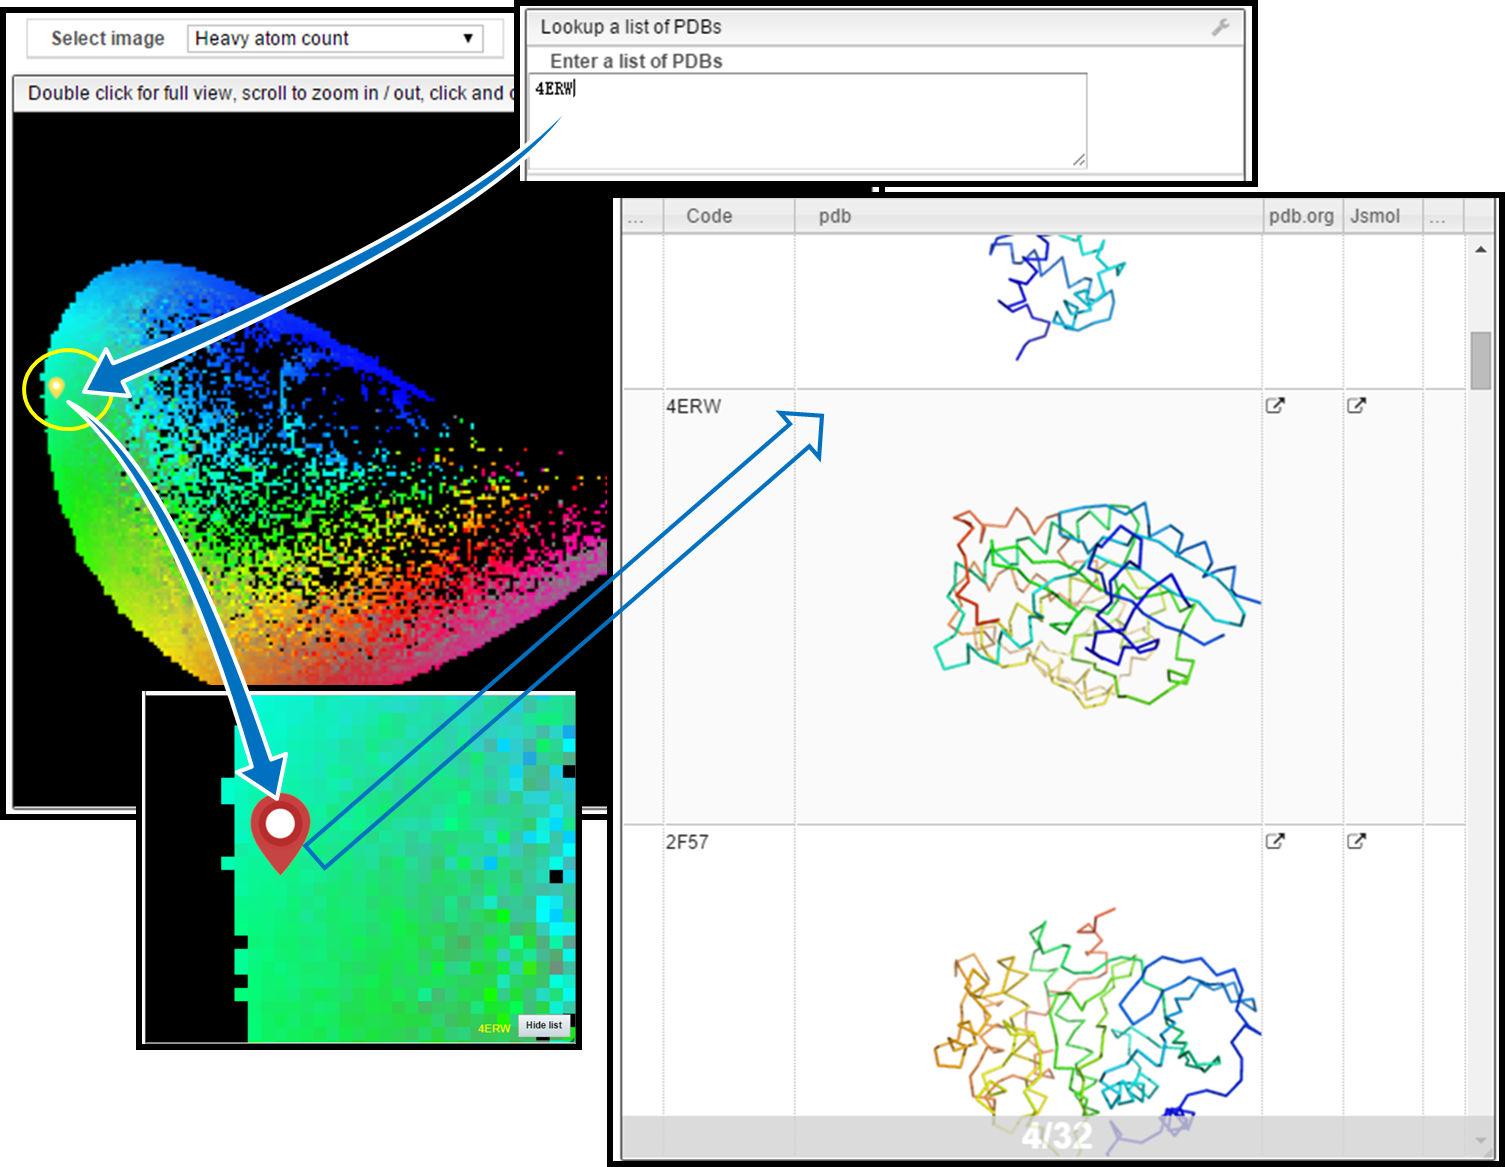Select the 2F57 code in table row

coord(687,842)
